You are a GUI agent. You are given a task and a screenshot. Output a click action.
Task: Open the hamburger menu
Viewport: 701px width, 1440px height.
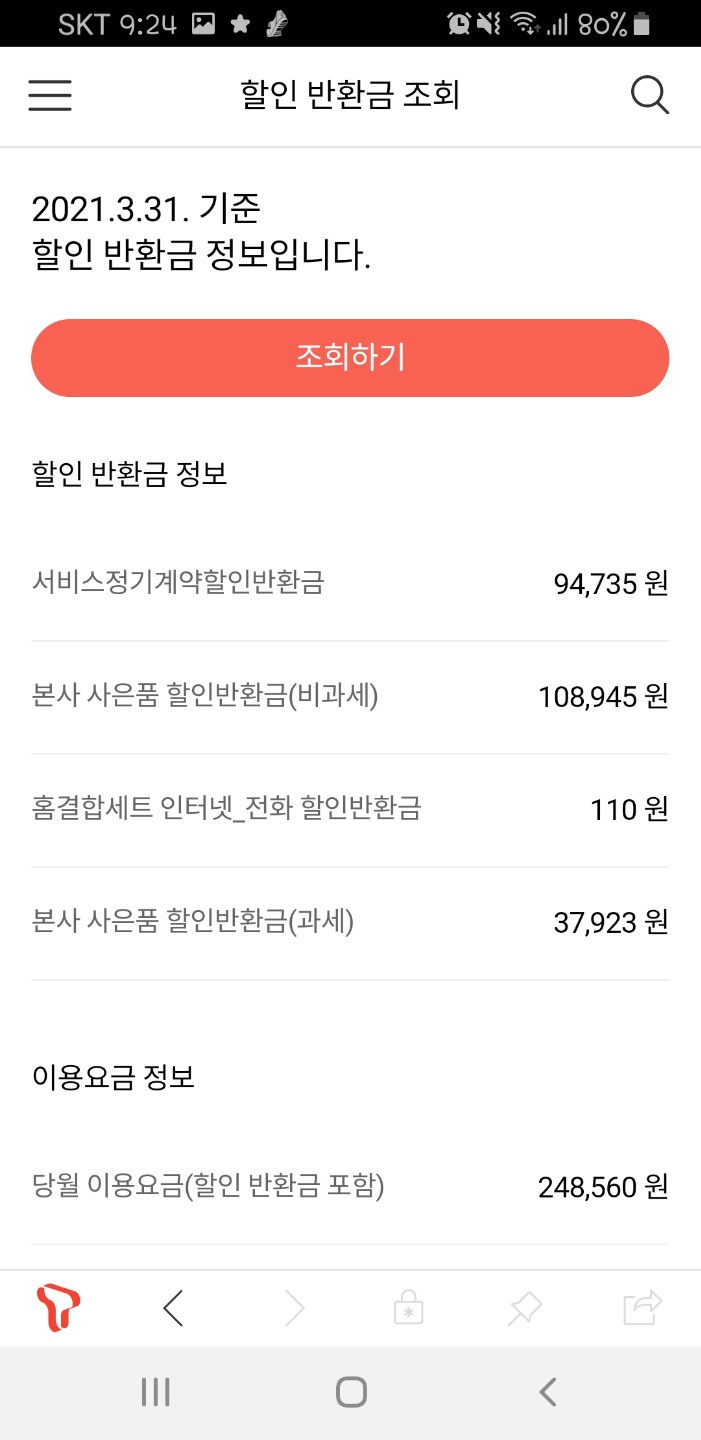[50, 96]
